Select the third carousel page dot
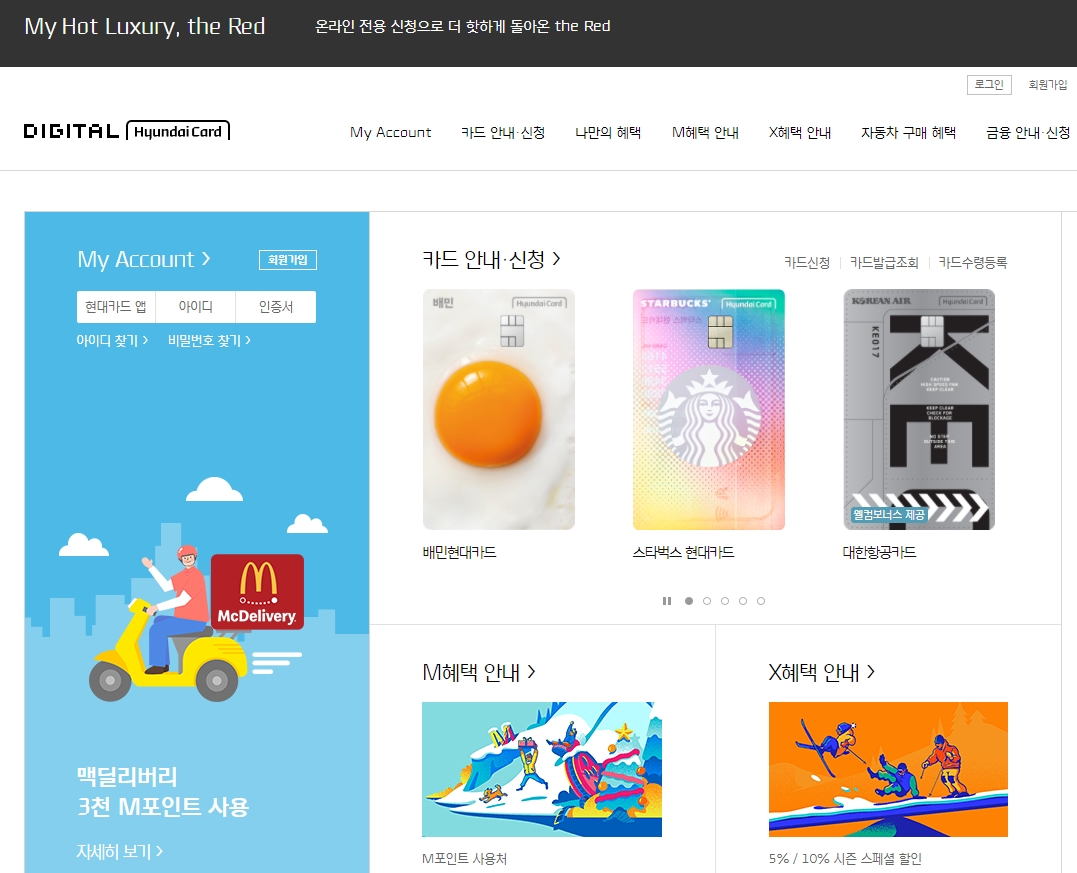 pos(725,601)
